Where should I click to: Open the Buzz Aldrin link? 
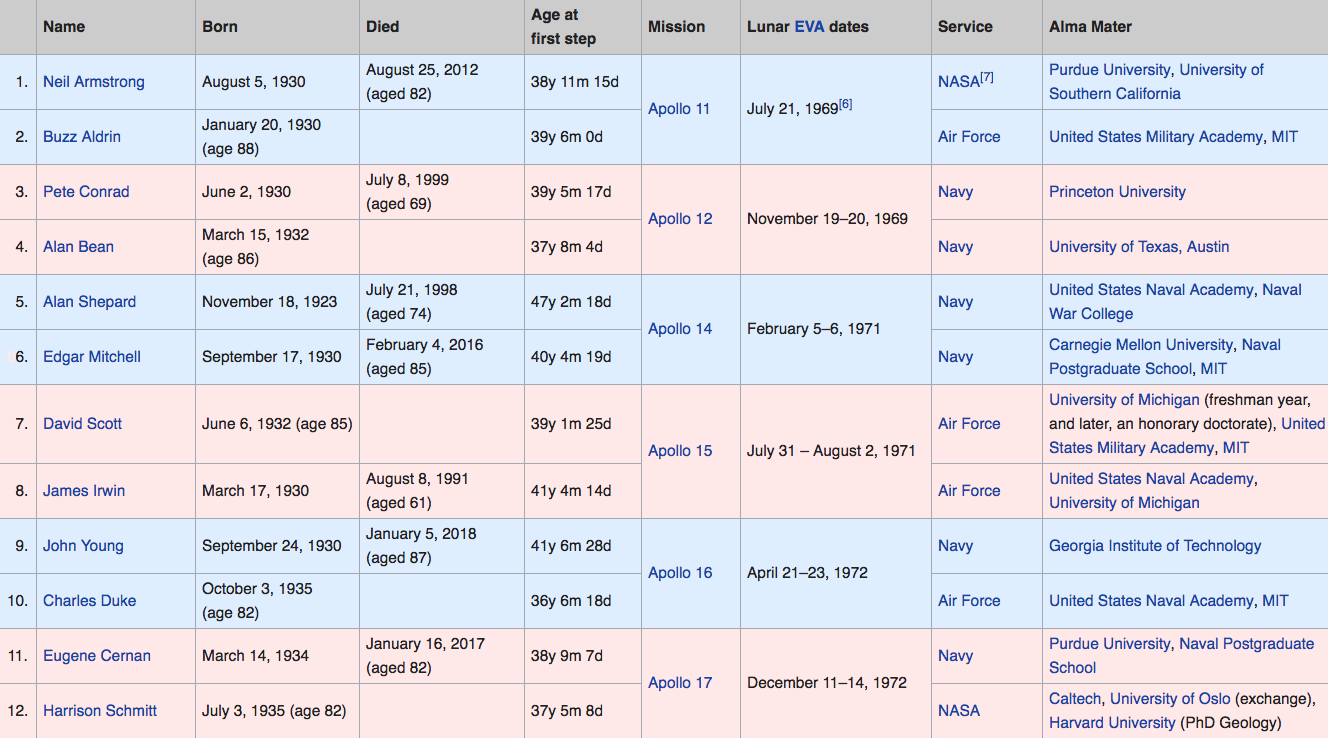(x=82, y=137)
